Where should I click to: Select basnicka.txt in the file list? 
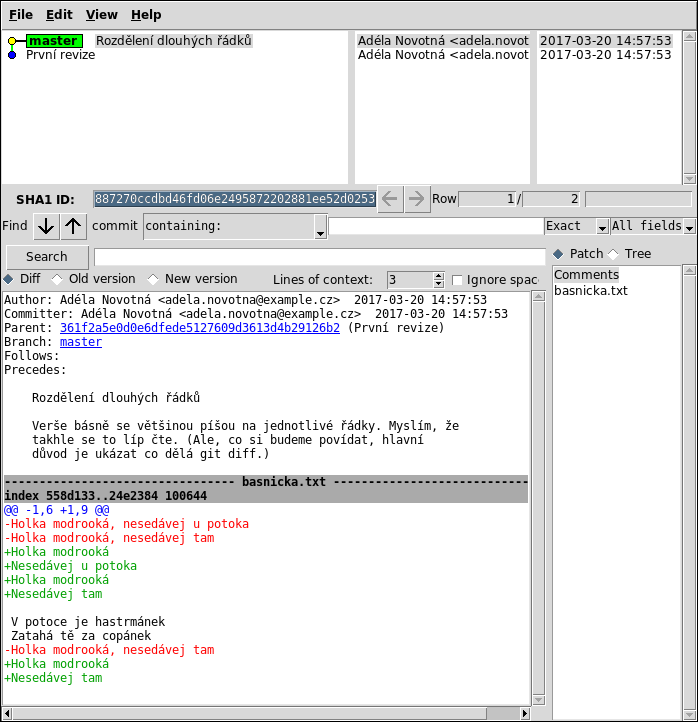click(591, 291)
